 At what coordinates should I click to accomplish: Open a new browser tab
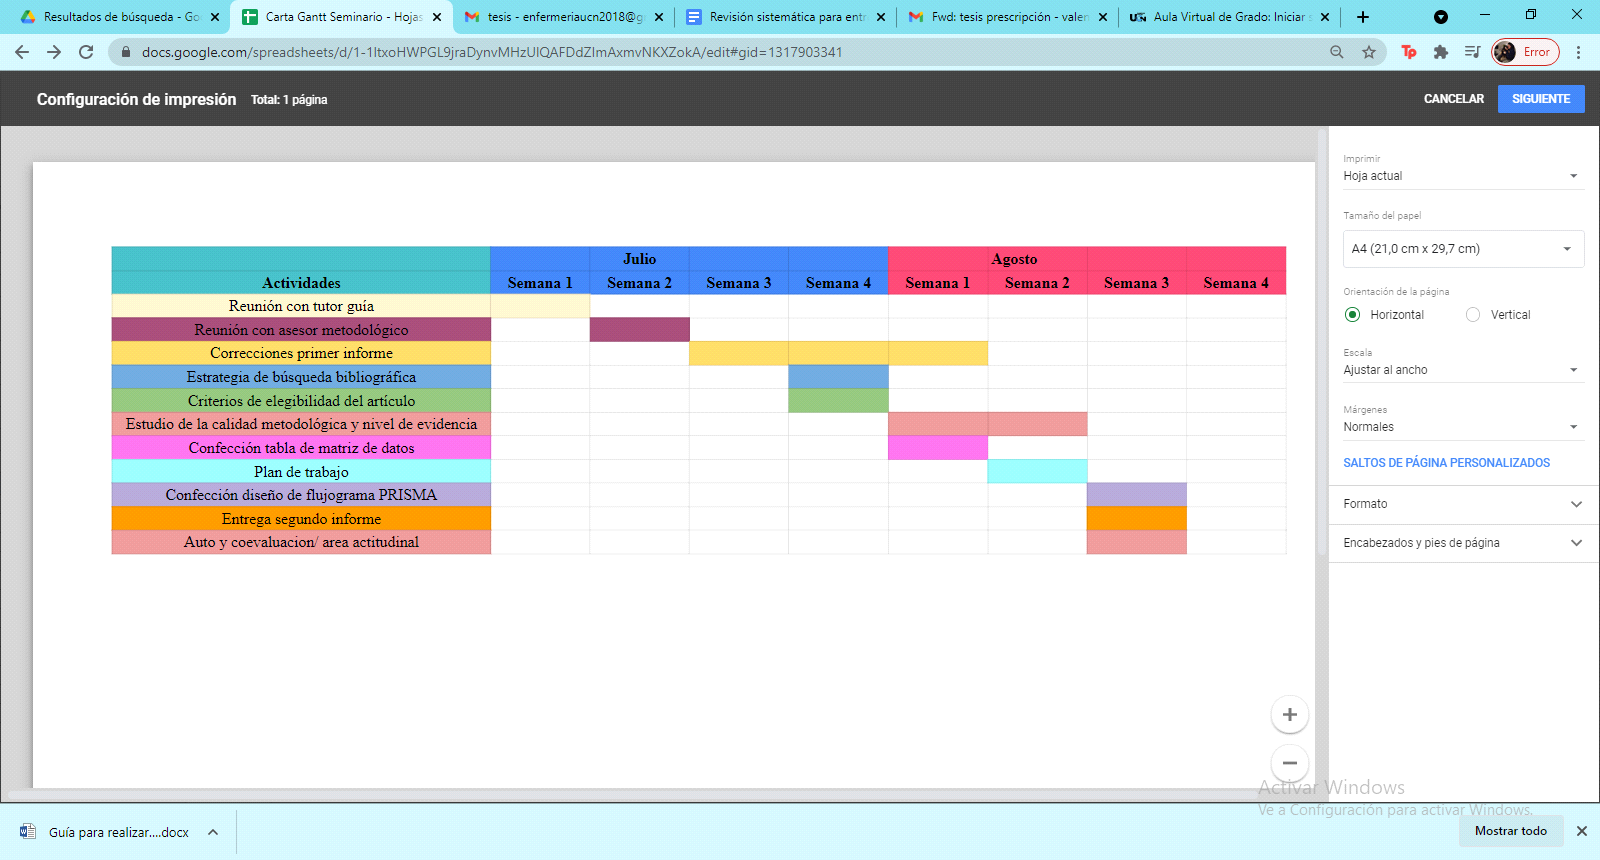pos(1362,17)
